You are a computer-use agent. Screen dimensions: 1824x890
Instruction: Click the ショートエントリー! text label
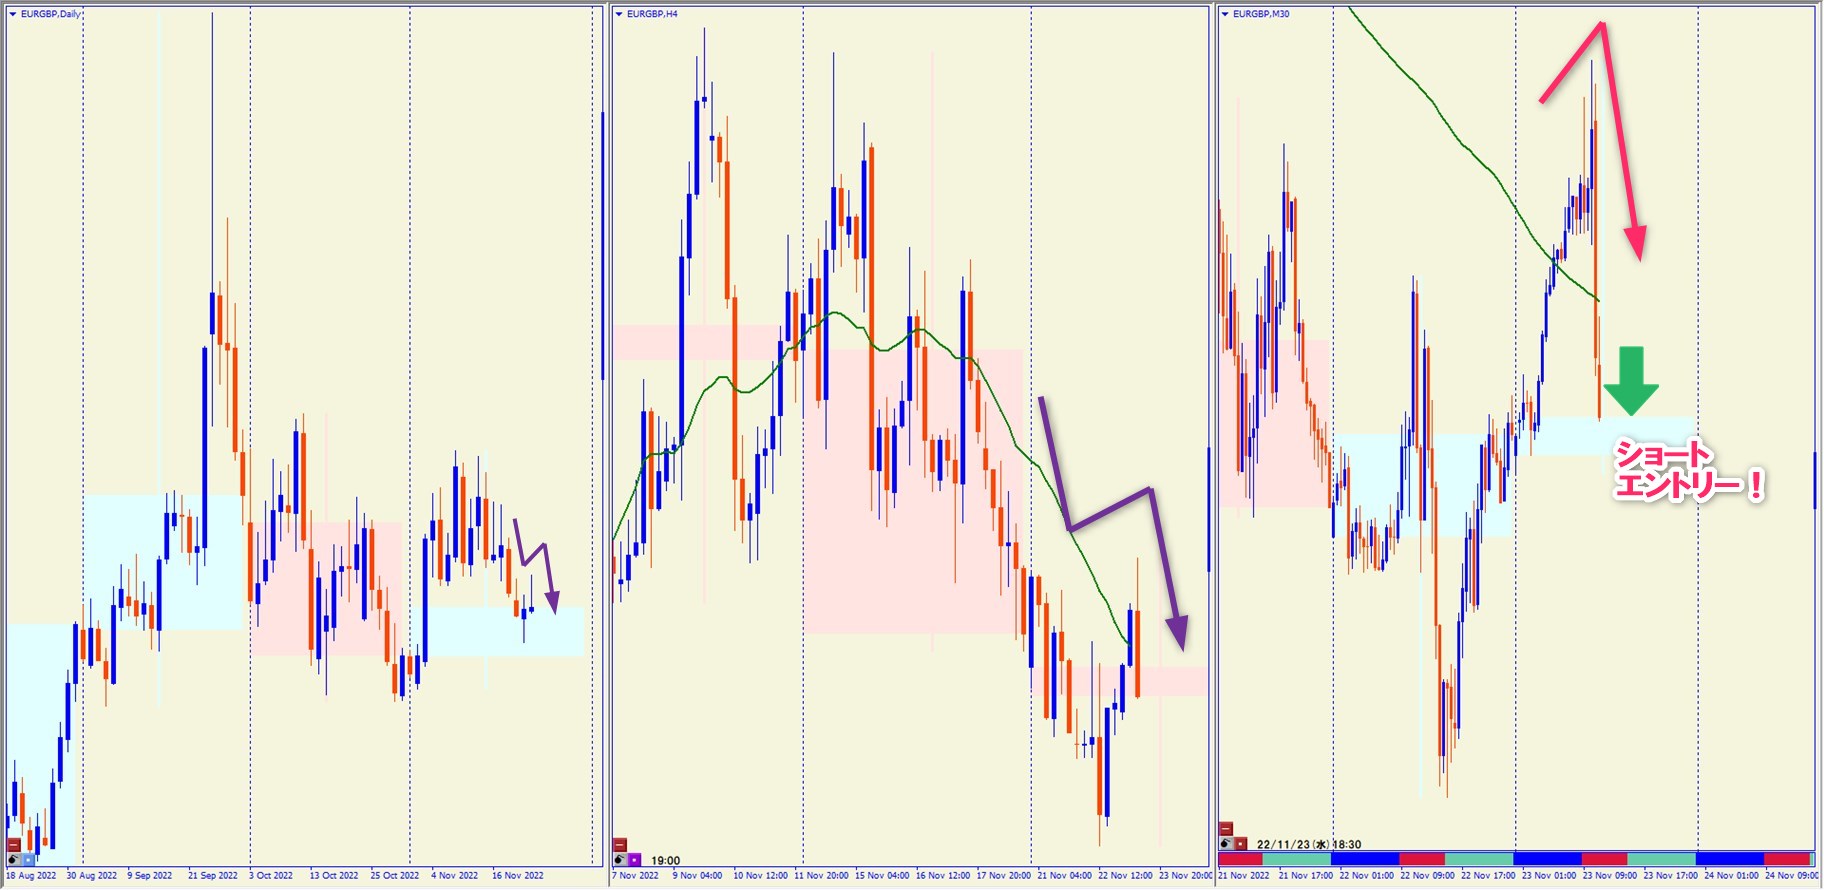tap(1688, 470)
